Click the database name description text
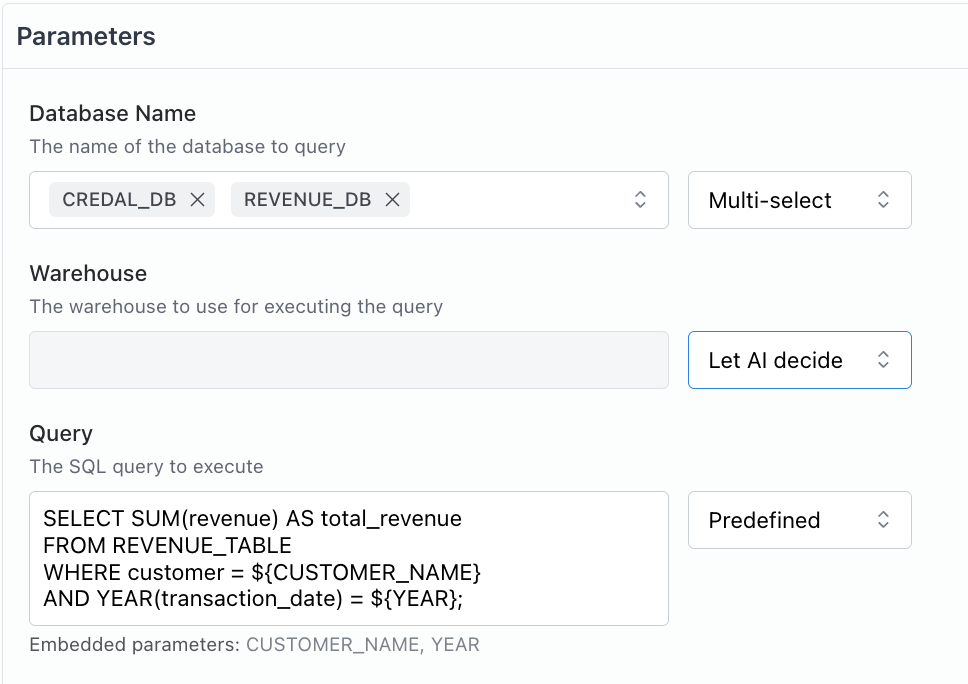This screenshot has width=968, height=684. (187, 146)
